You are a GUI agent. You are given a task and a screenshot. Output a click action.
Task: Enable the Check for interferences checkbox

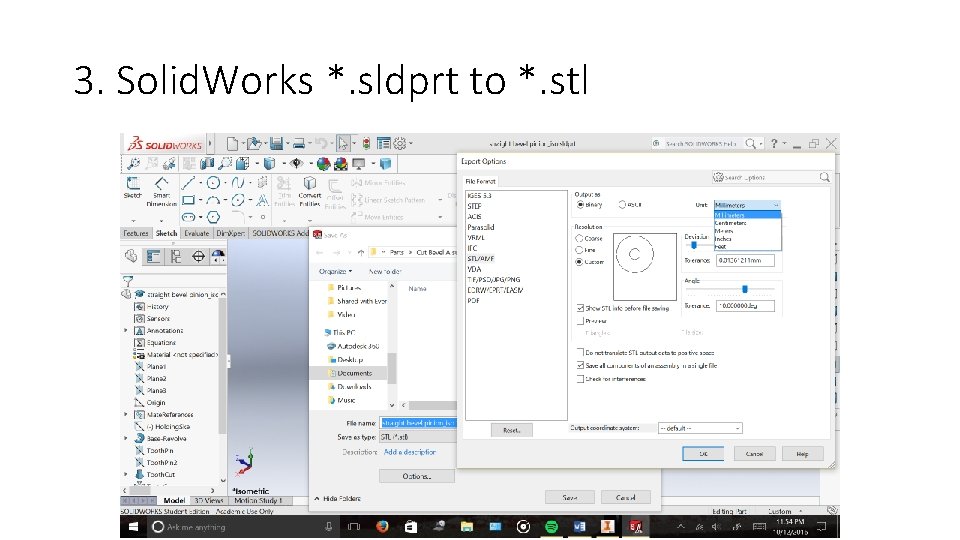[x=580, y=379]
